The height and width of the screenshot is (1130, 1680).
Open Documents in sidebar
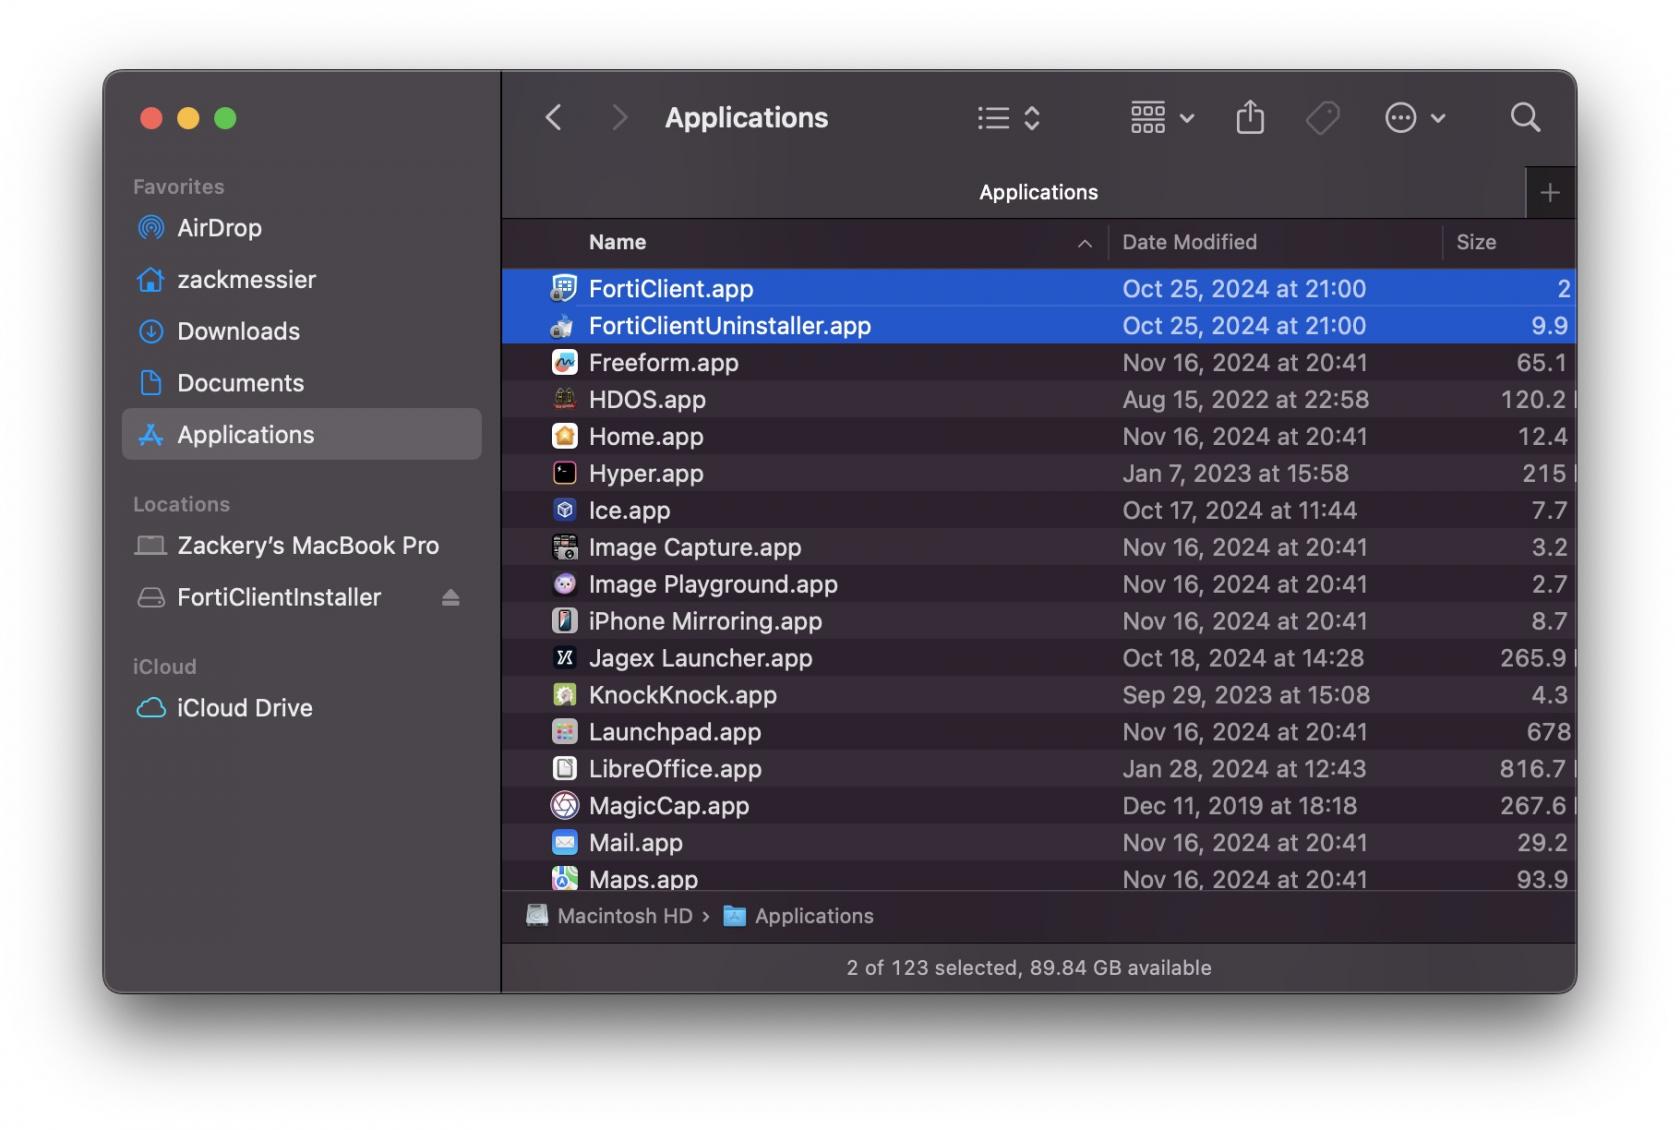point(301,383)
